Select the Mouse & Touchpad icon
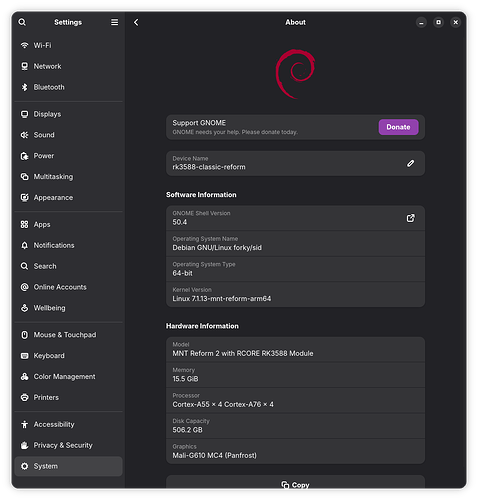 click(x=24, y=335)
